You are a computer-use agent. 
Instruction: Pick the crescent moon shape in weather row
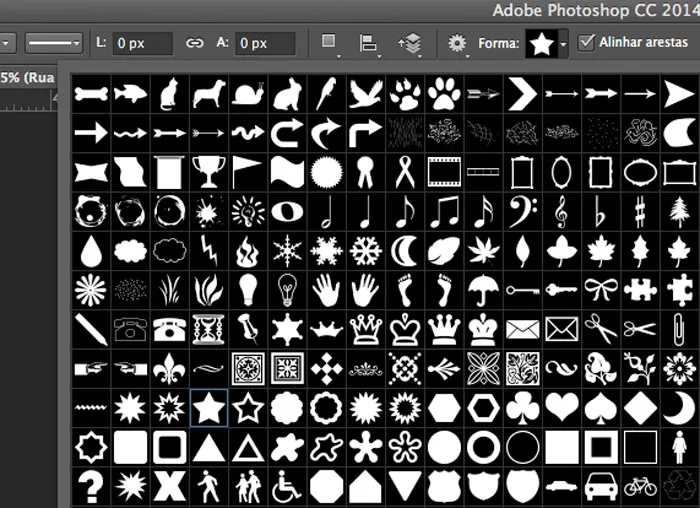(405, 250)
